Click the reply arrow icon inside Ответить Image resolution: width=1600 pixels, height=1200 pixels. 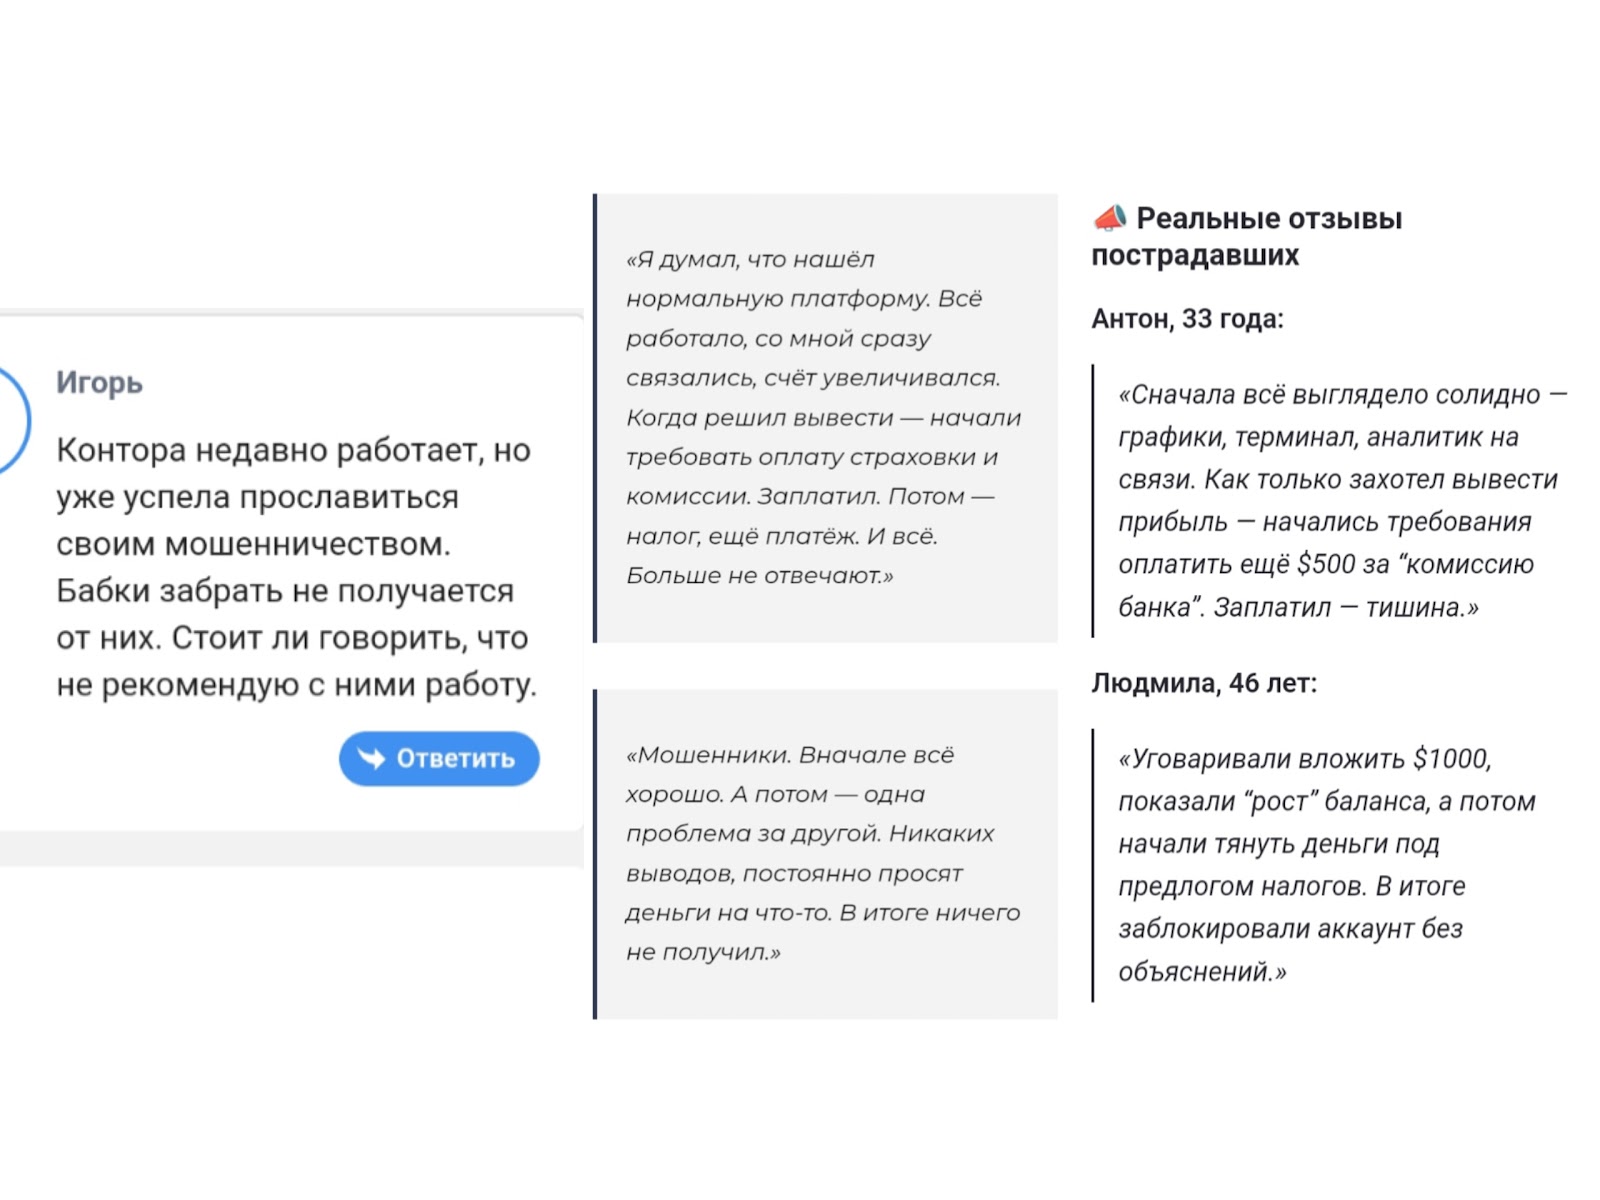coord(372,759)
